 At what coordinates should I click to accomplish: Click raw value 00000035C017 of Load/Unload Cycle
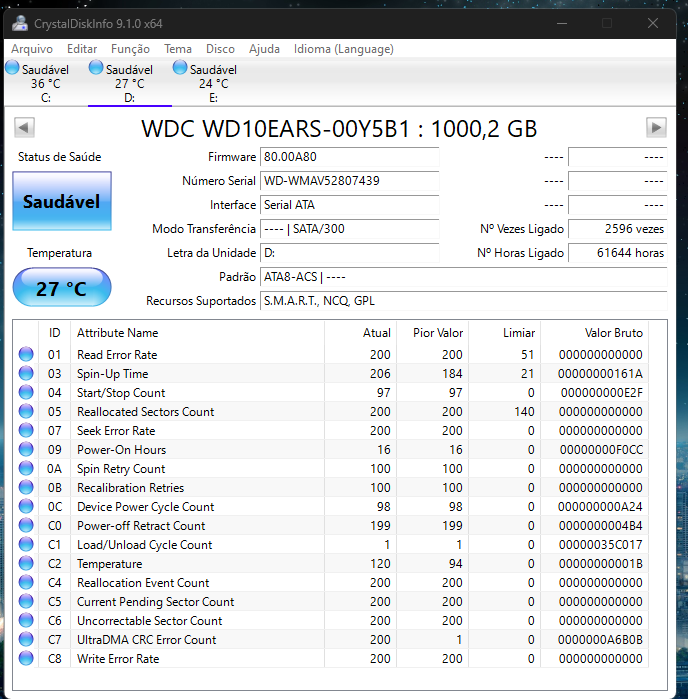pyautogui.click(x=600, y=545)
